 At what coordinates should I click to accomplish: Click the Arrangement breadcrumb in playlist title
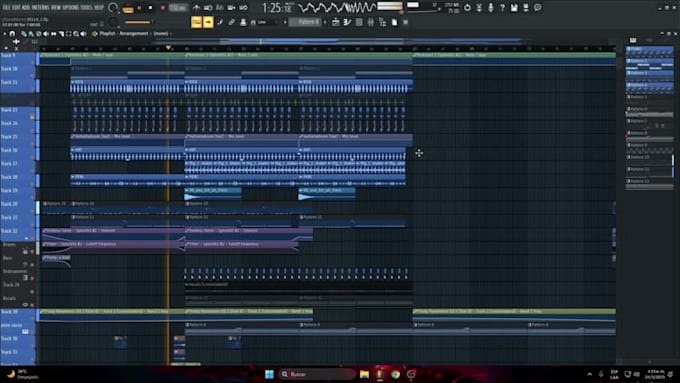click(x=134, y=33)
